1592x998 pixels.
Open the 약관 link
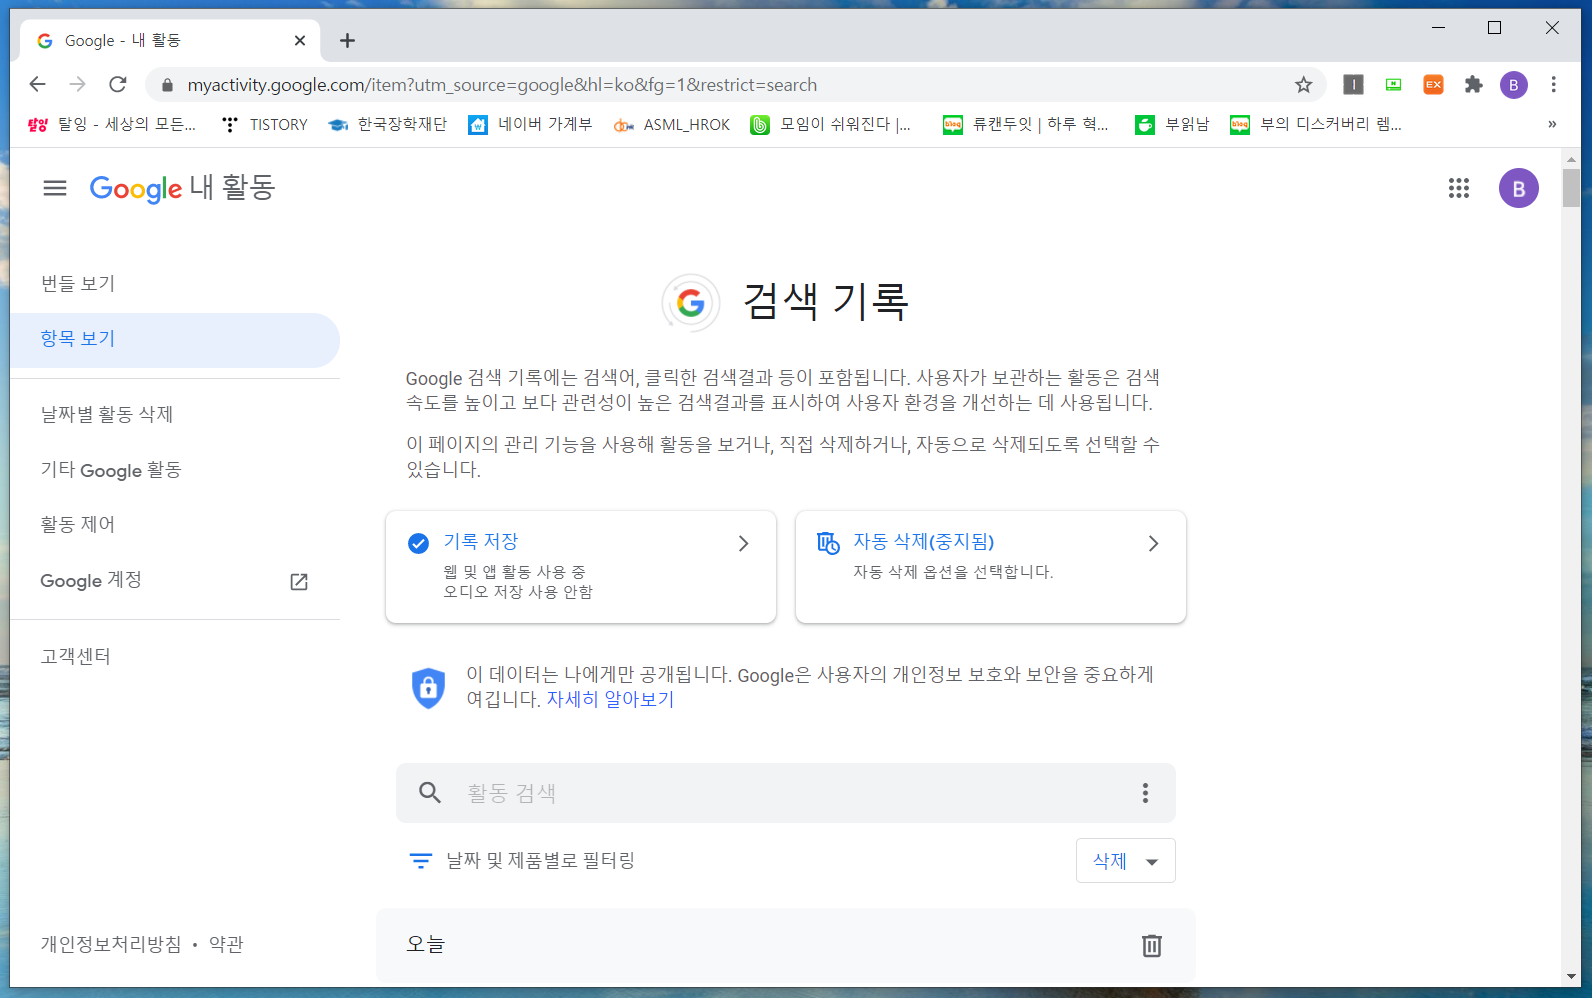pyautogui.click(x=226, y=944)
